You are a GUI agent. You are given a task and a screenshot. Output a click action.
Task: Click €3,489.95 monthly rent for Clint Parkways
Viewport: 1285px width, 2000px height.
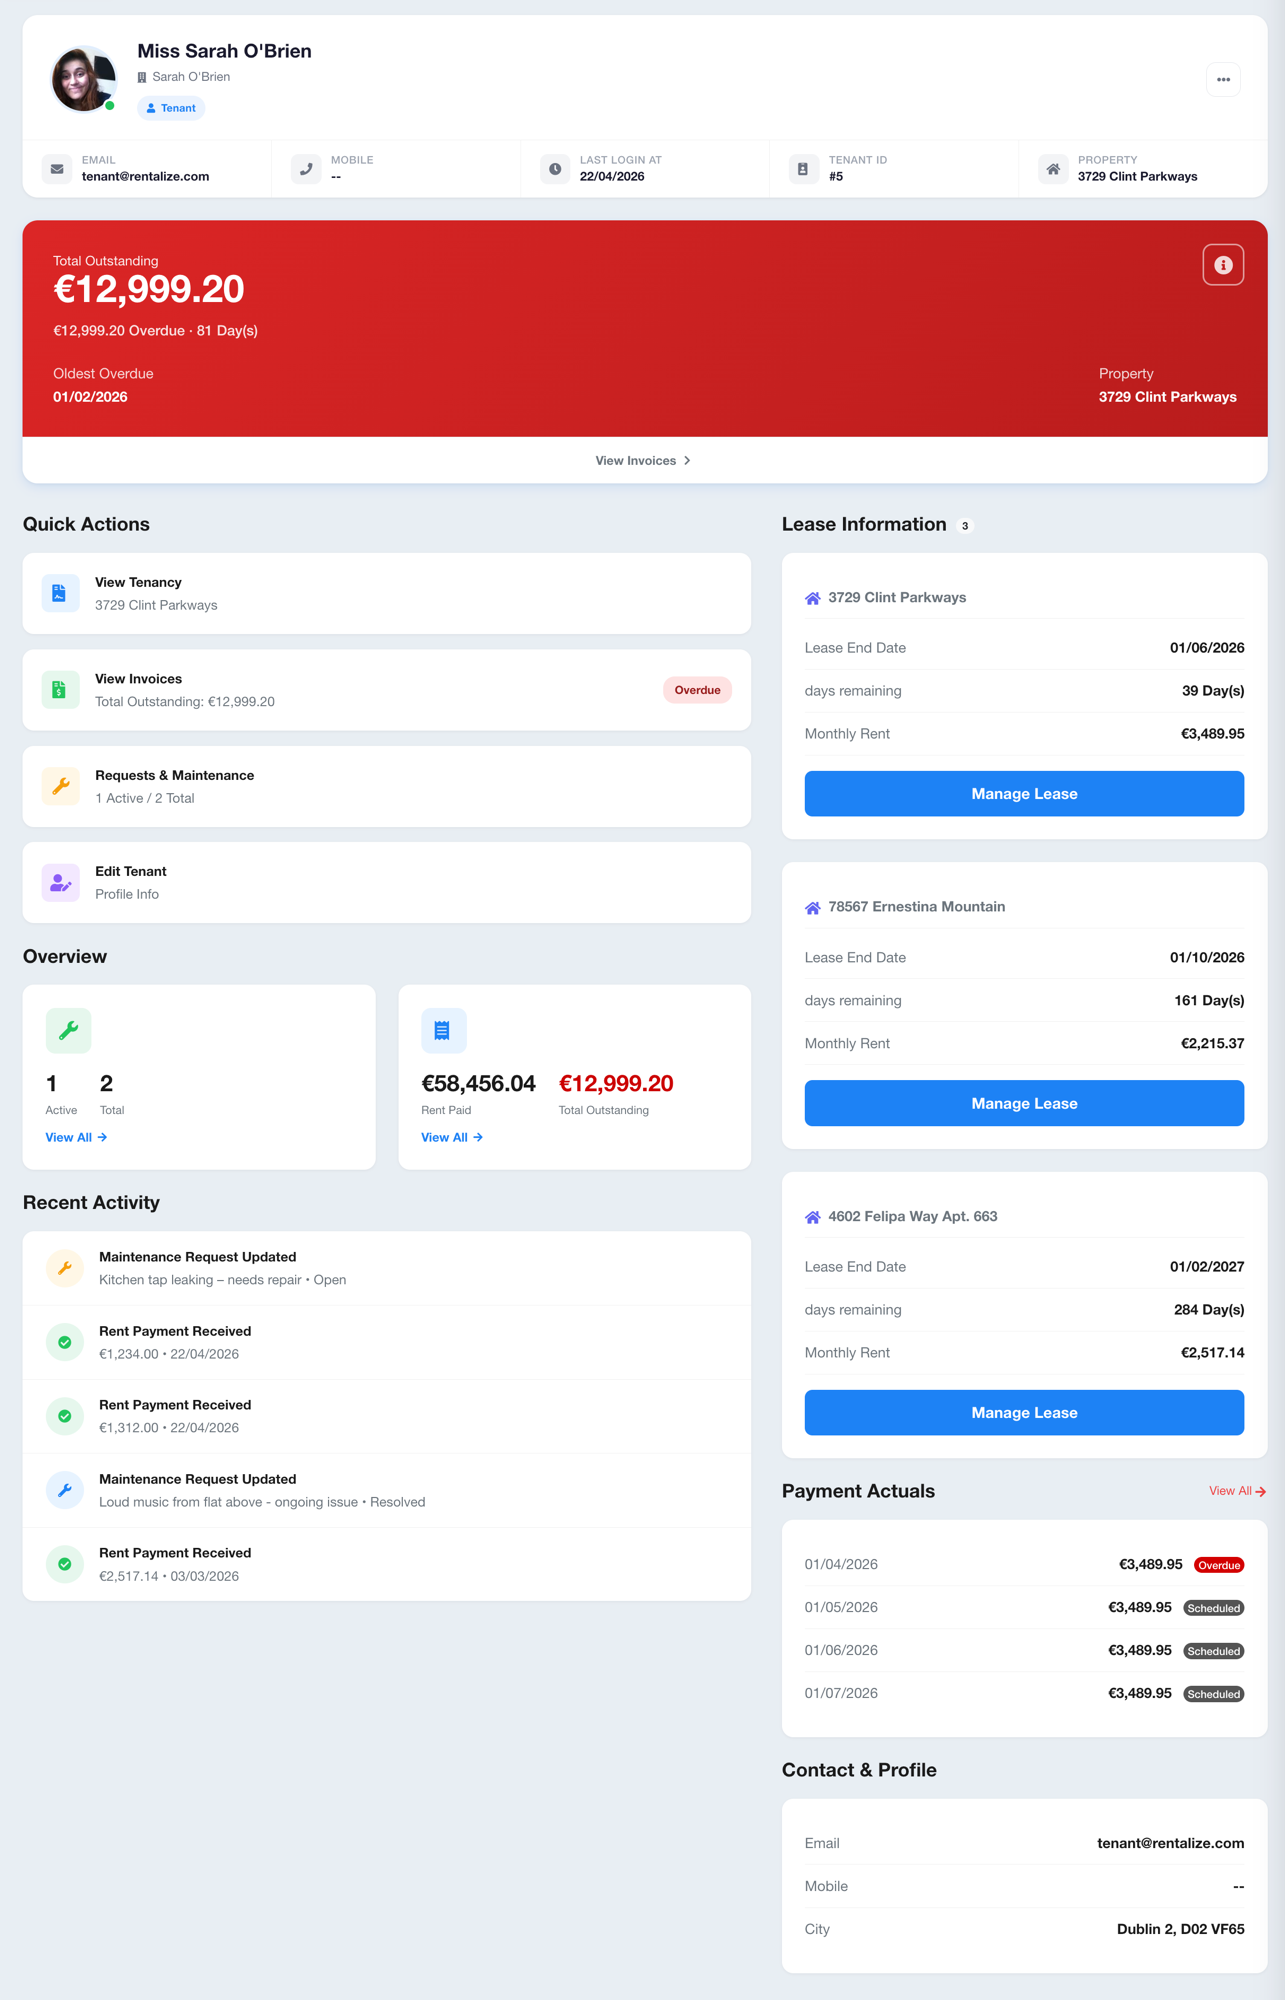point(1212,734)
